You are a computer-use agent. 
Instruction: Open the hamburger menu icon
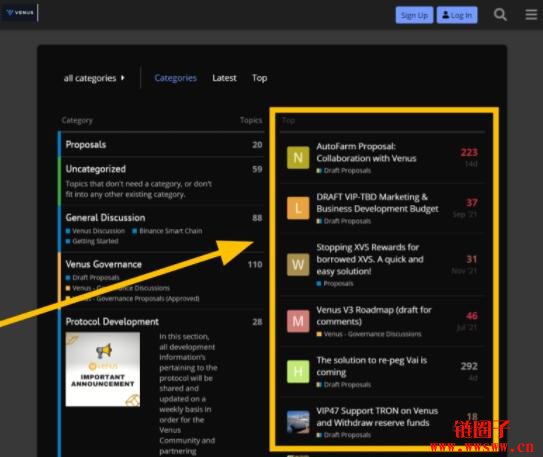pyautogui.click(x=531, y=15)
